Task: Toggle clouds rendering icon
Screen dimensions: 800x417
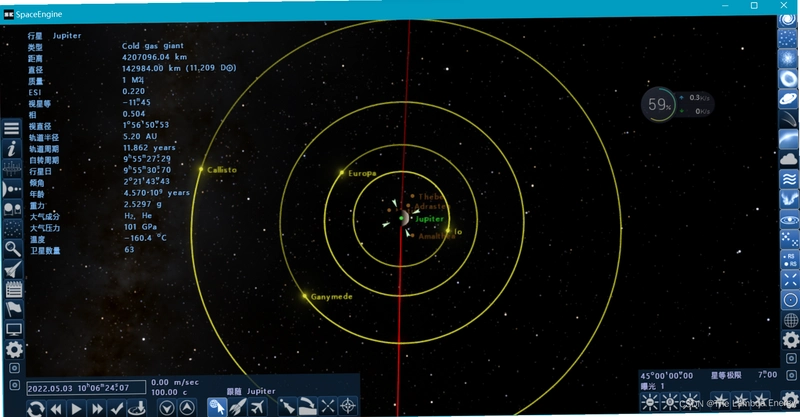Action: [788, 159]
